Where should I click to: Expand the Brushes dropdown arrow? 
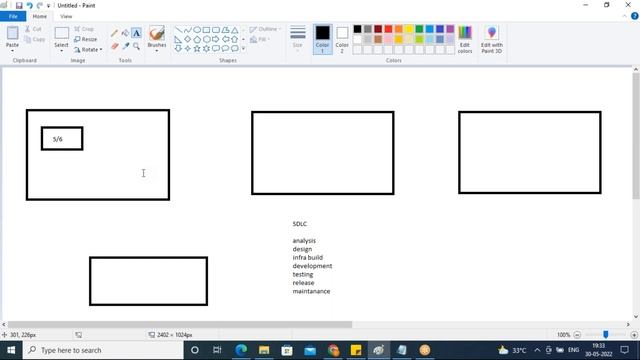[157, 51]
